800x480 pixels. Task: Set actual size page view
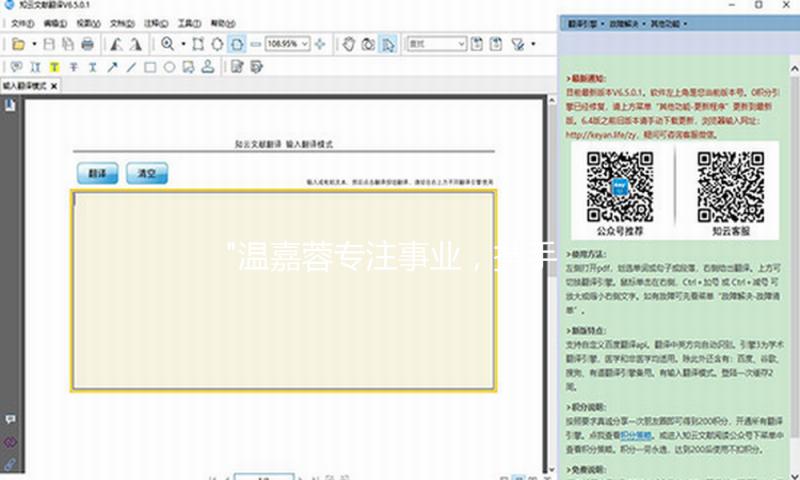point(198,44)
